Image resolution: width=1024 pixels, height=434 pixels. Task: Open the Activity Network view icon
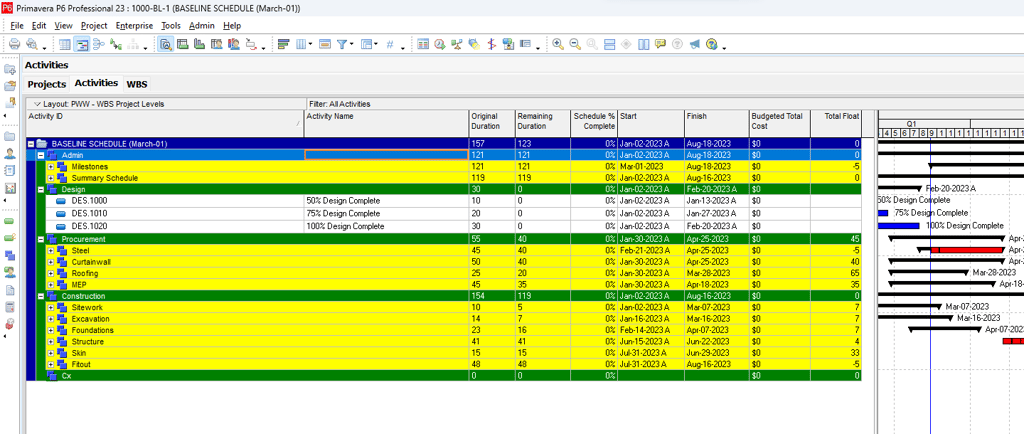[x=99, y=44]
